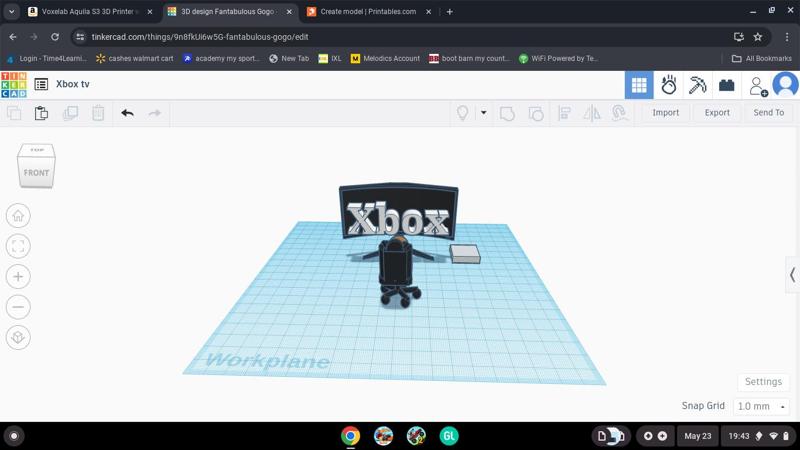Viewport: 800px width, 450px height.
Task: Open the All Bookmarks folder
Action: click(762, 59)
